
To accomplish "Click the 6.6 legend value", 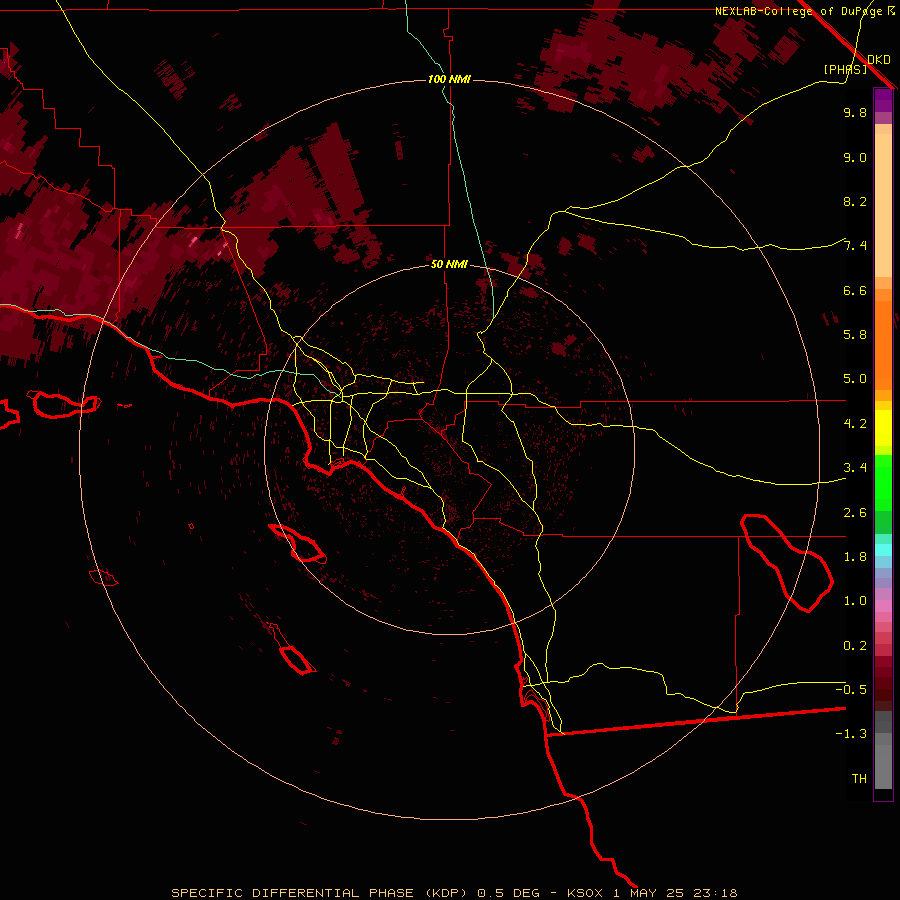I will [x=855, y=290].
